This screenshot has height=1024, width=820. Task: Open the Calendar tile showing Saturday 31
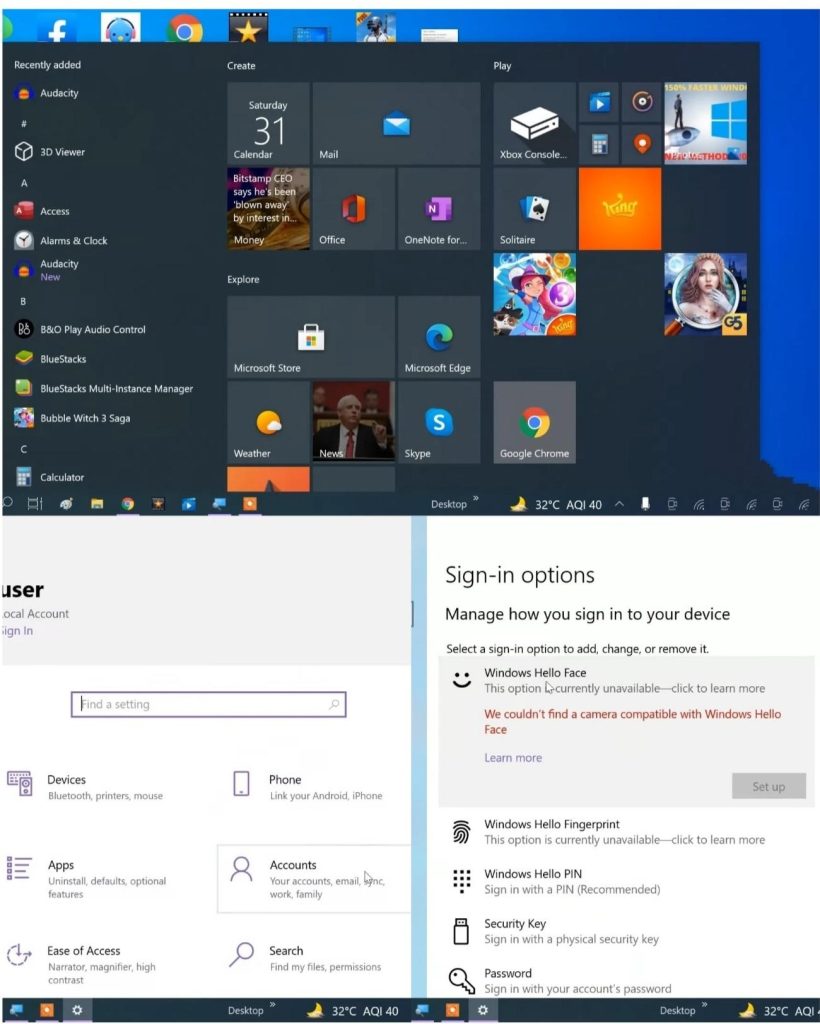(x=268, y=123)
